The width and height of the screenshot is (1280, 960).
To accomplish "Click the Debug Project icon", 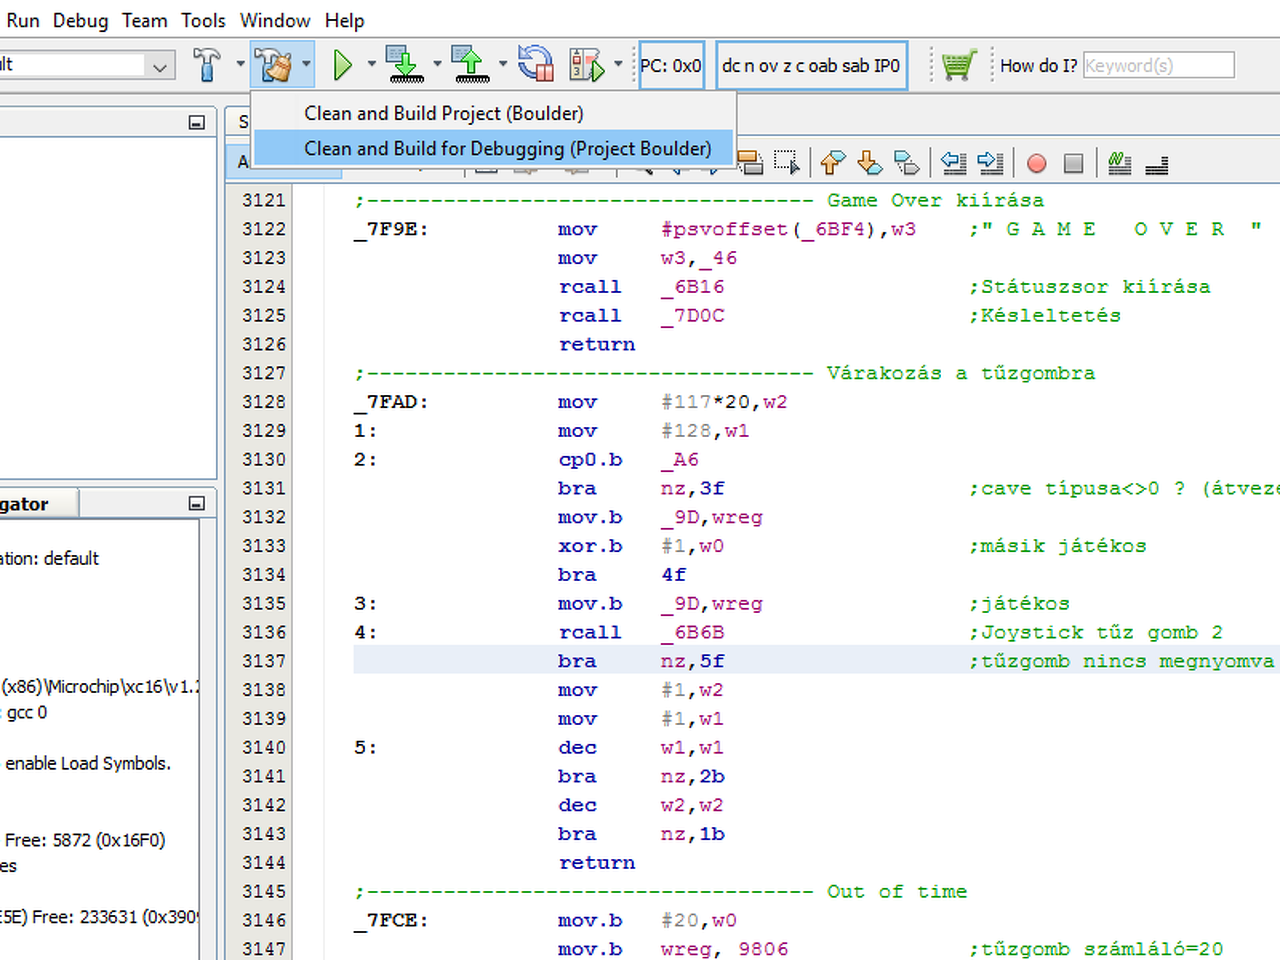I will [x=587, y=65].
